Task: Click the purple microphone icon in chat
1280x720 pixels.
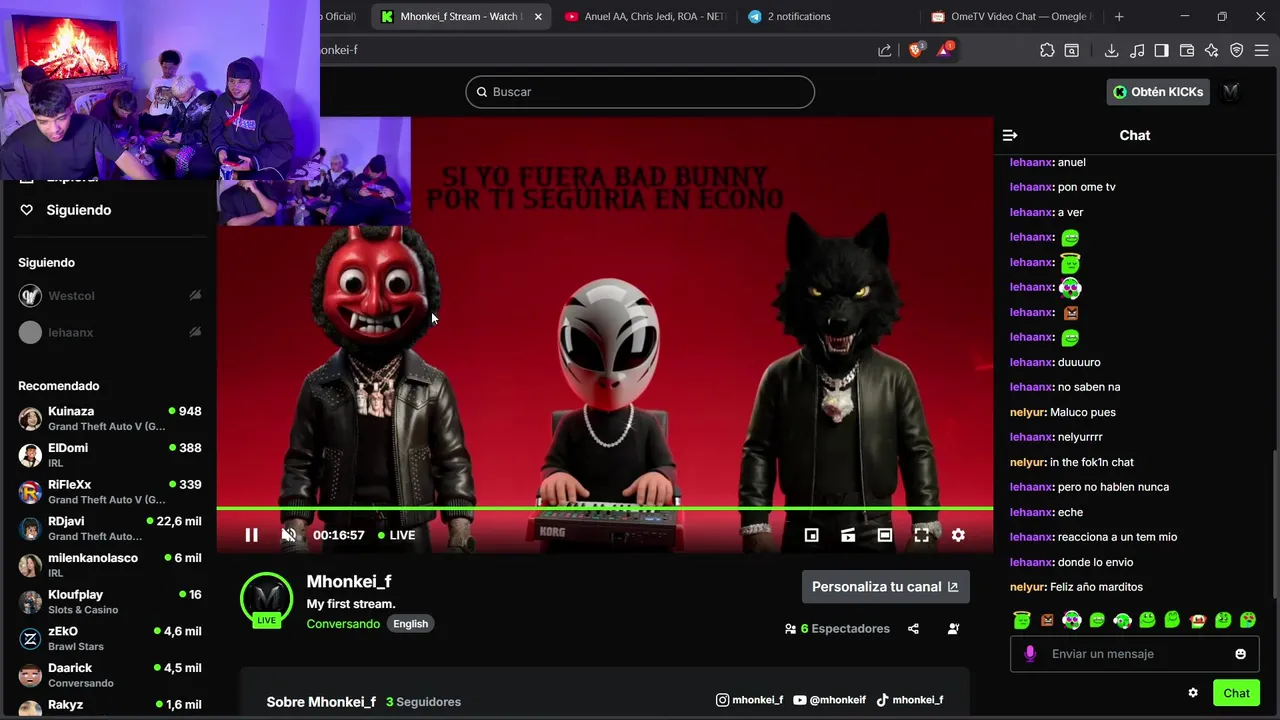Action: coord(1030,654)
